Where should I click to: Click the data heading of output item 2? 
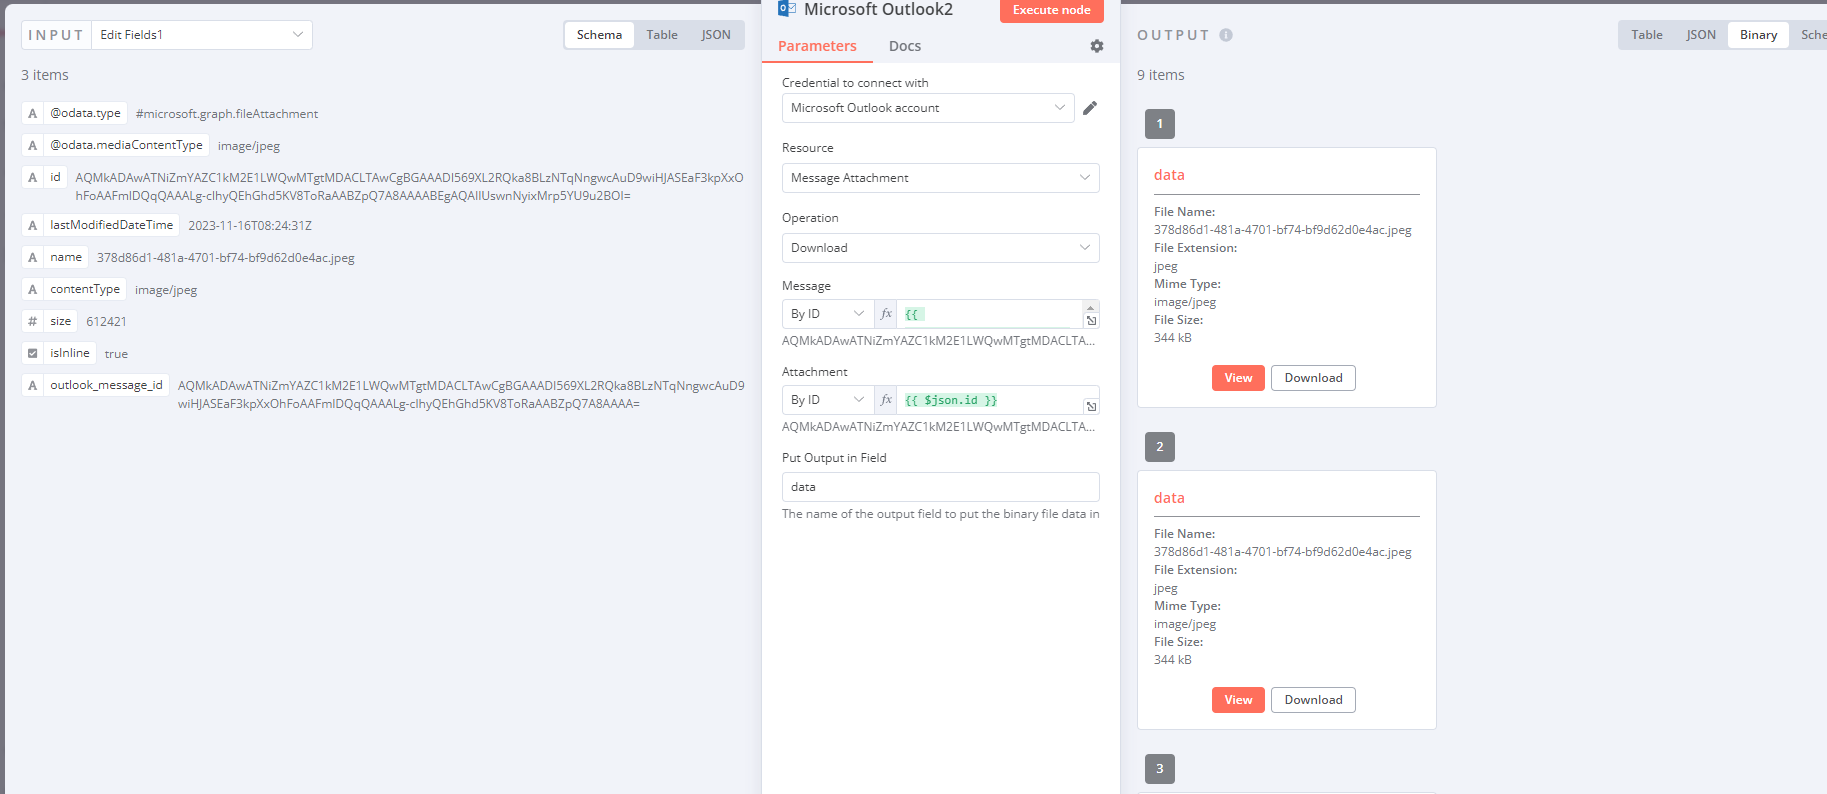[1169, 498]
